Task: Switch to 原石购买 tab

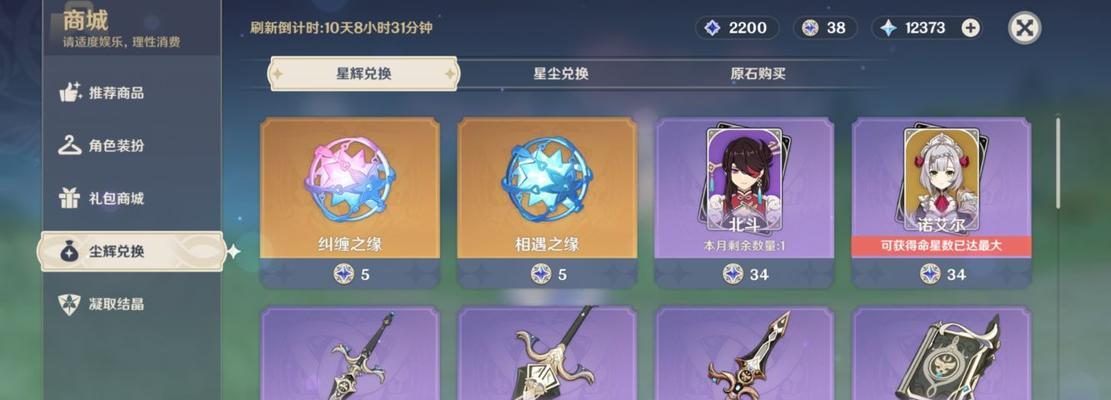Action: point(757,74)
